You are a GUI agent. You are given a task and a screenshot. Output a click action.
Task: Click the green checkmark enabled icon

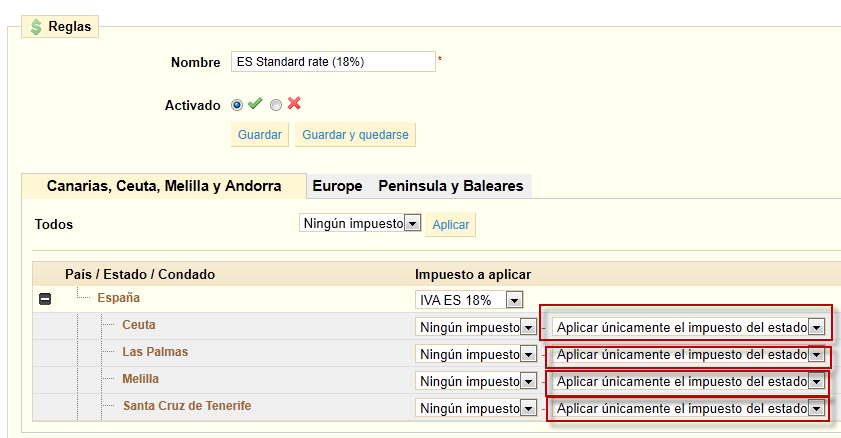click(255, 103)
